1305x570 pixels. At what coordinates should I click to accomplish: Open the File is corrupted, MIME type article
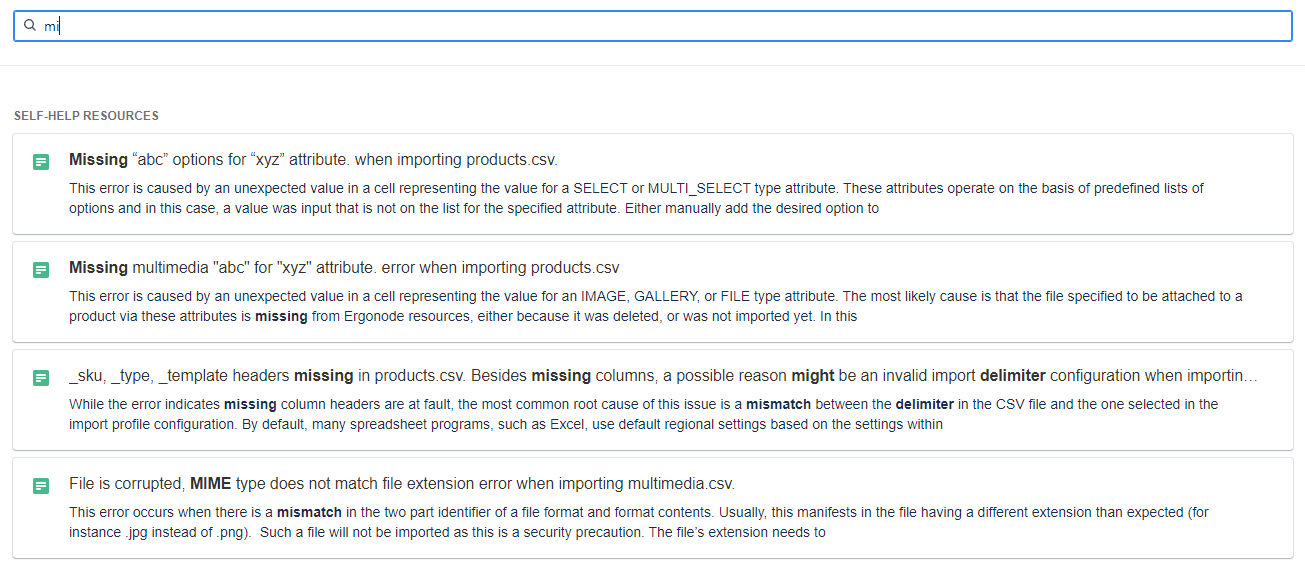[x=401, y=484]
